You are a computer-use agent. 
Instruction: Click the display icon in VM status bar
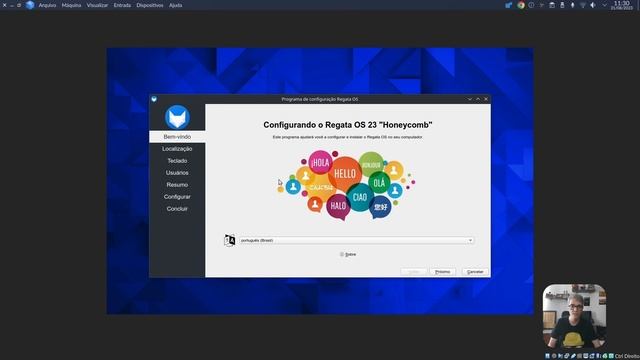[x=586, y=356]
